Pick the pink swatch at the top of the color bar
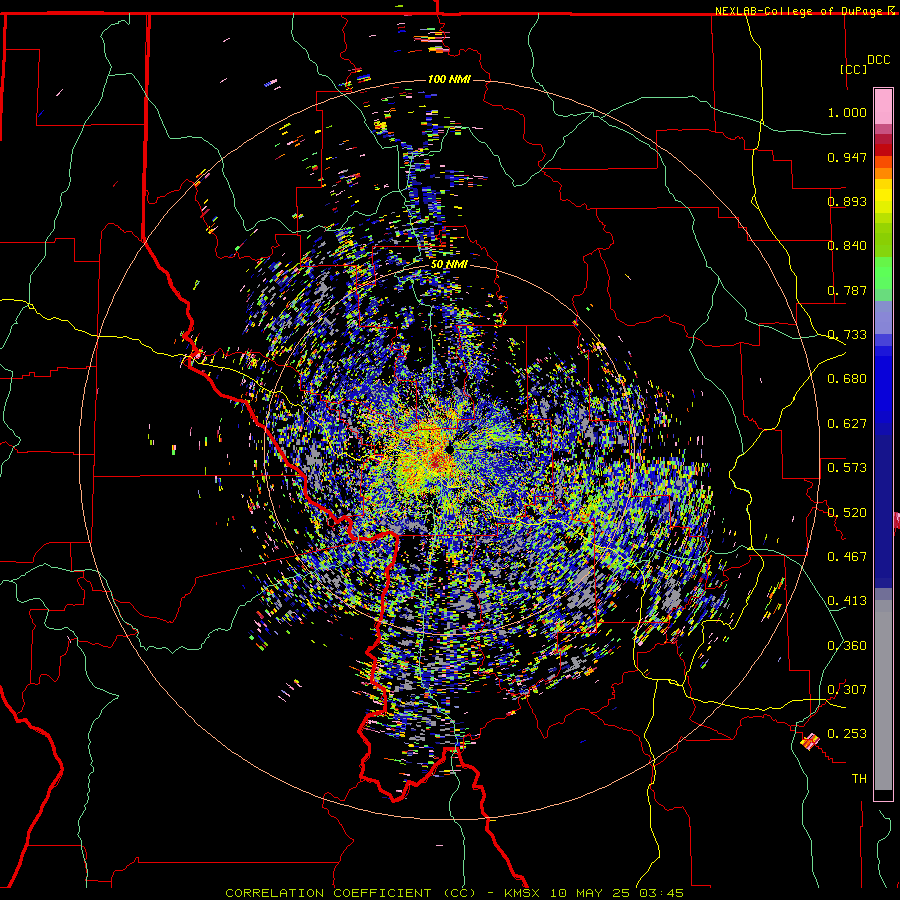Viewport: 900px width, 900px height. tap(883, 106)
